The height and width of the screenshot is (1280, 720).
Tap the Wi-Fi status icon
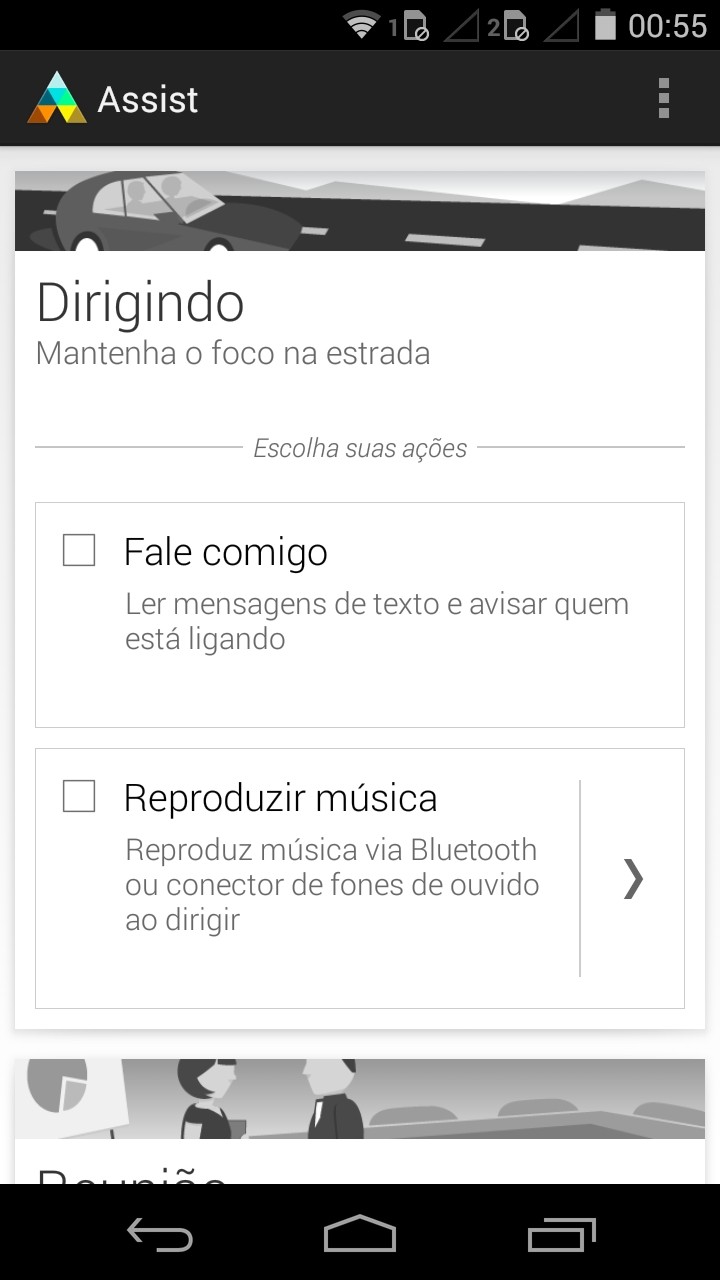(361, 24)
